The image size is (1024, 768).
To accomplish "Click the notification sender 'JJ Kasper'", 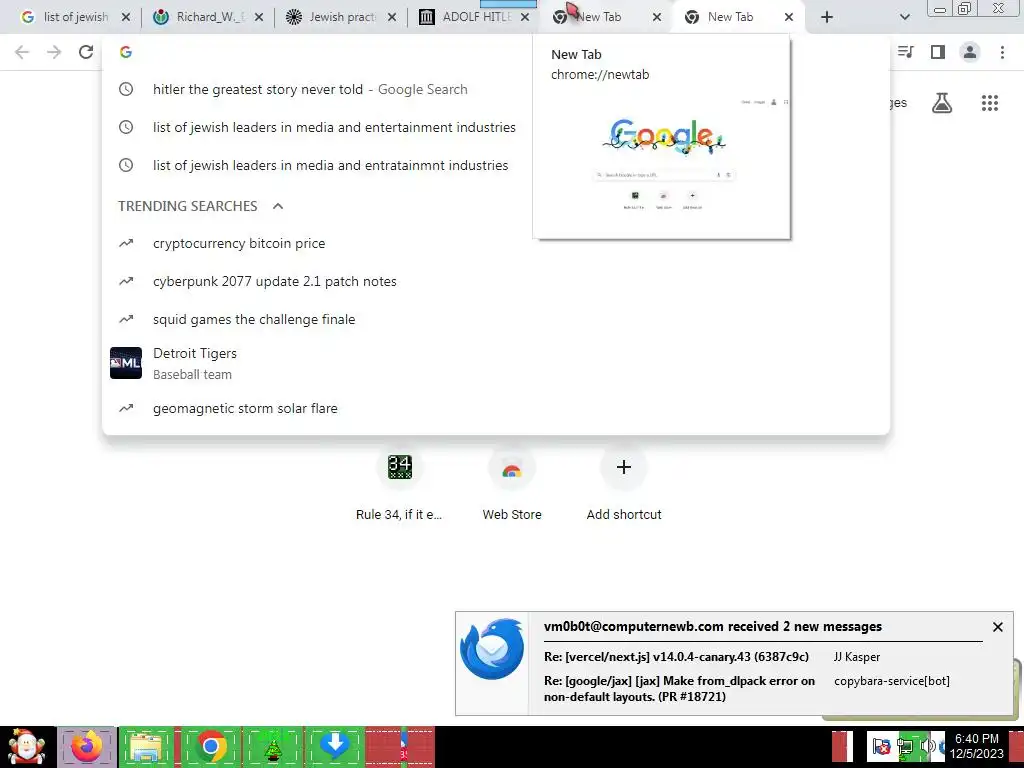I will (857, 657).
